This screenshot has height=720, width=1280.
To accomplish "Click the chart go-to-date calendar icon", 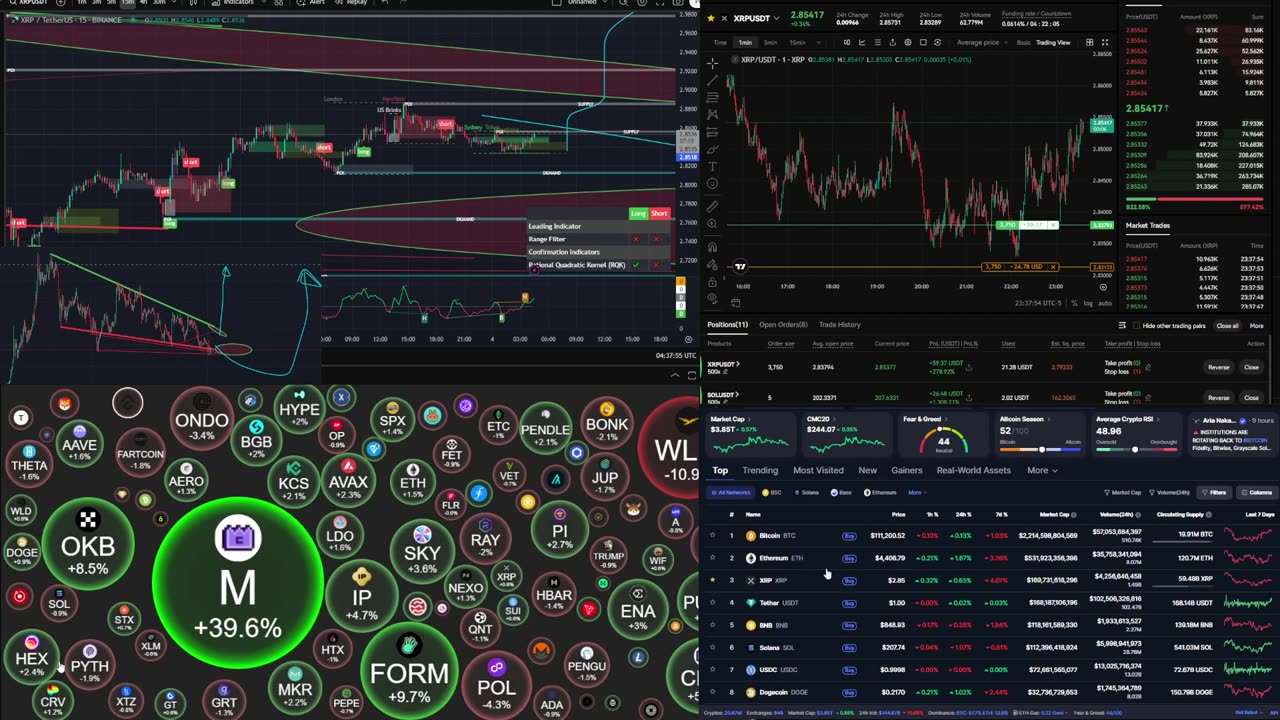I will click(736, 302).
